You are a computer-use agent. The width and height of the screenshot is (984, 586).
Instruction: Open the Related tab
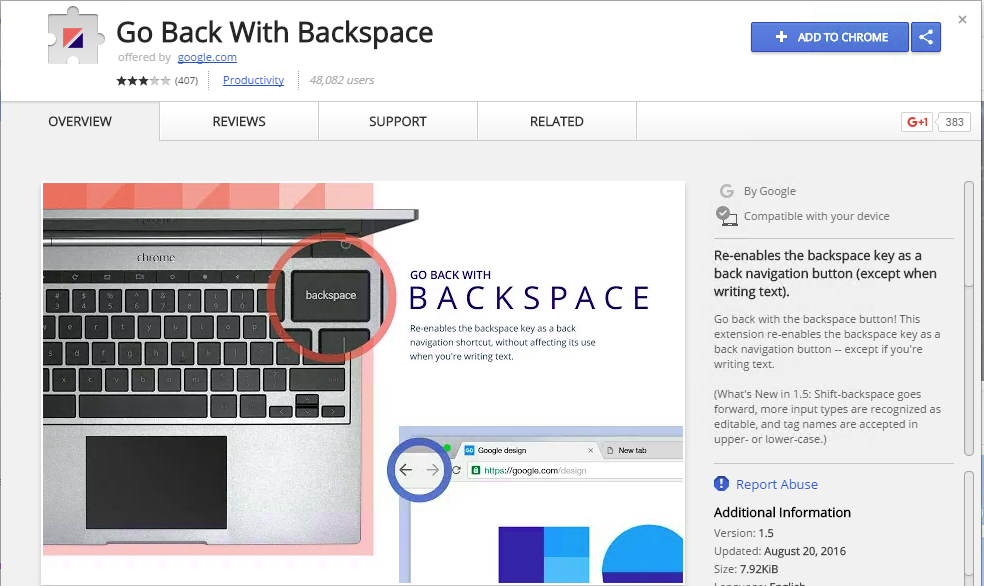coord(556,121)
